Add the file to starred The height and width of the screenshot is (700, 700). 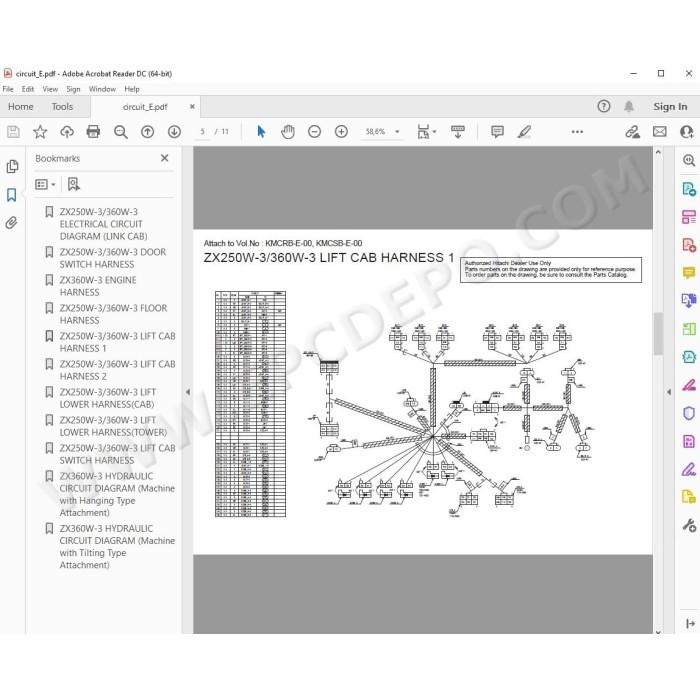click(40, 132)
